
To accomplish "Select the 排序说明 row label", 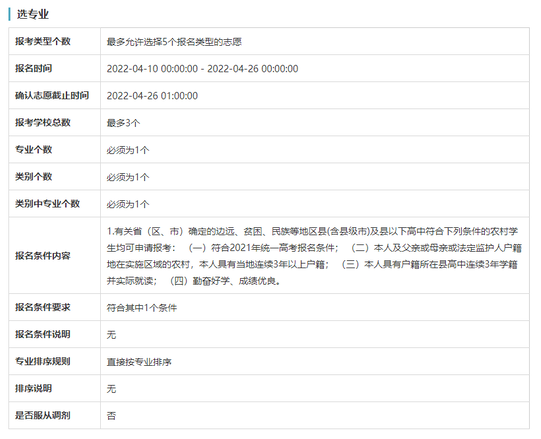I will pos(33,388).
